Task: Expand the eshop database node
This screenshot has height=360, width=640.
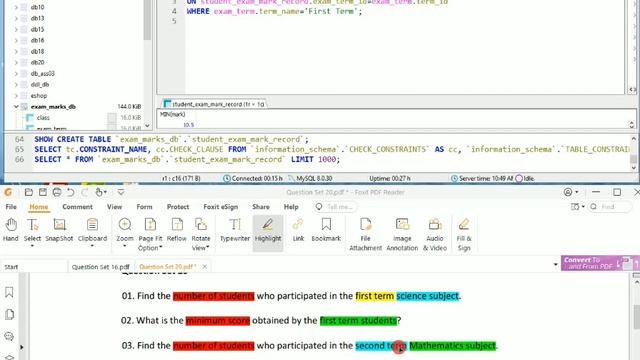Action: 16,96
